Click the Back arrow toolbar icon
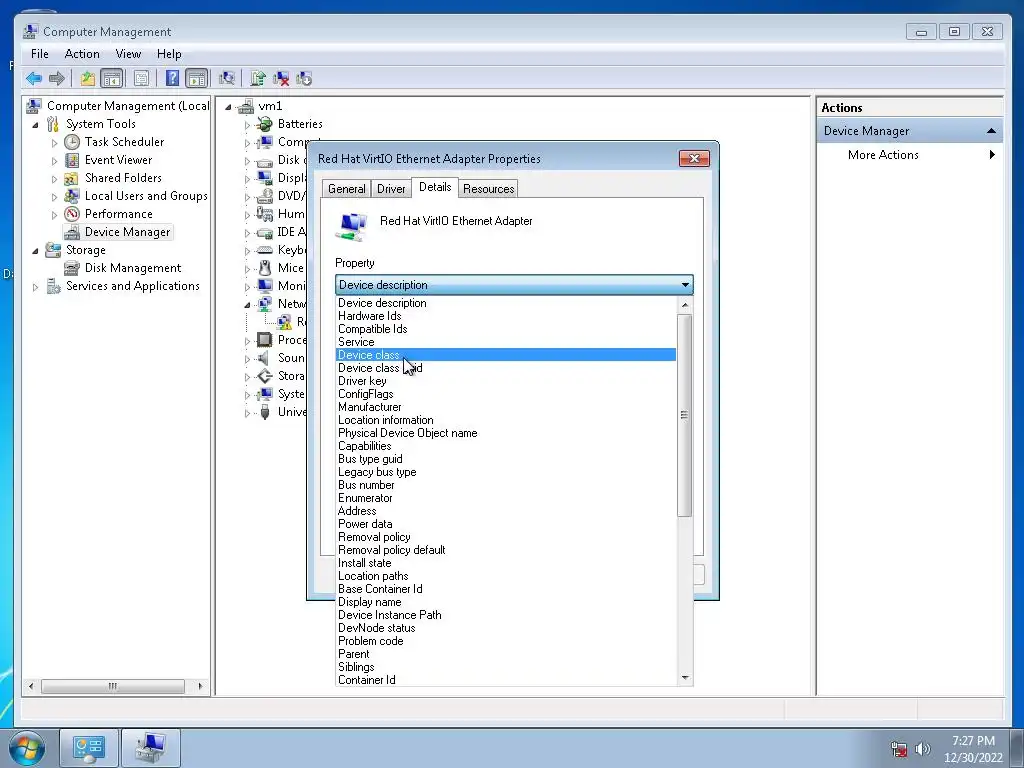This screenshot has height=768, width=1024. (34, 79)
